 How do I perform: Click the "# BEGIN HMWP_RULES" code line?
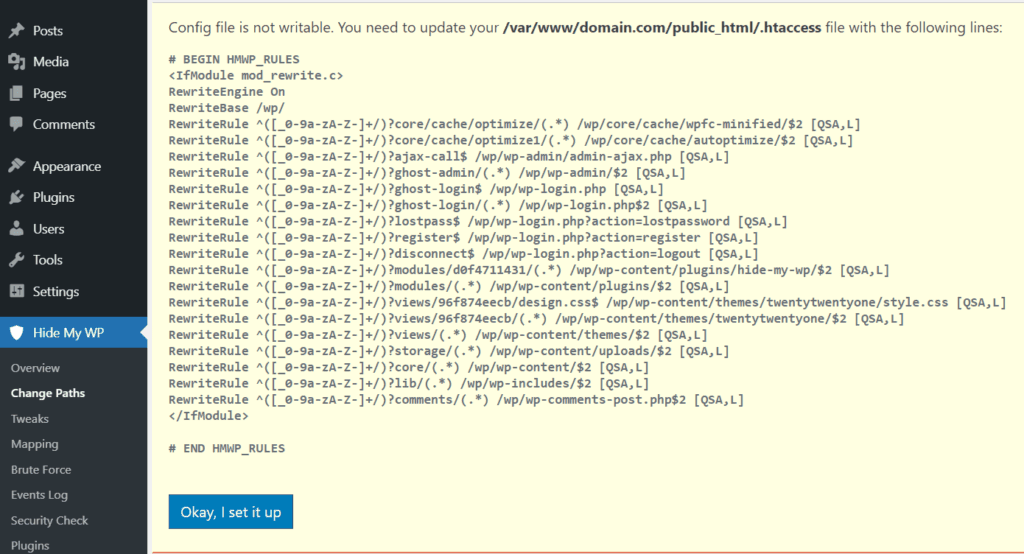pyautogui.click(x=234, y=59)
